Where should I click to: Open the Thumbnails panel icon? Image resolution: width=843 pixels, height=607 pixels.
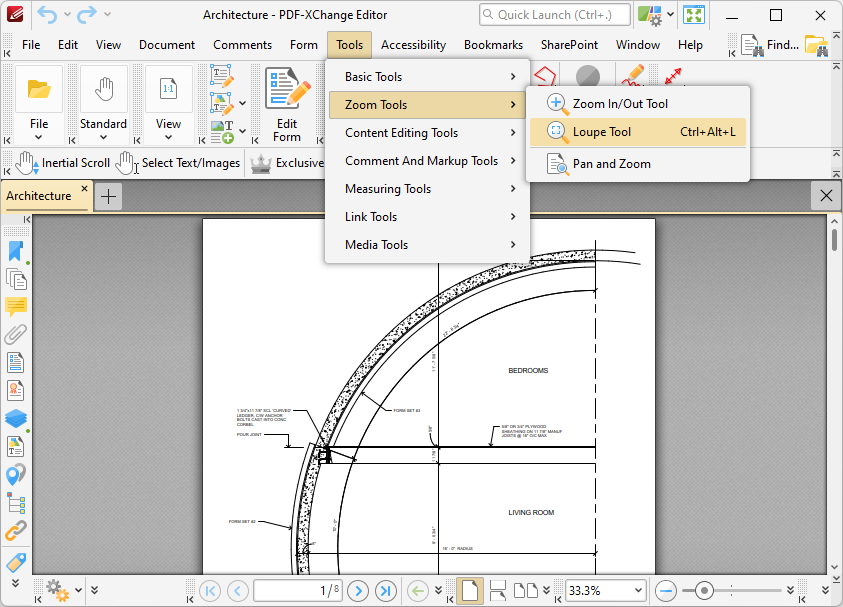16,279
